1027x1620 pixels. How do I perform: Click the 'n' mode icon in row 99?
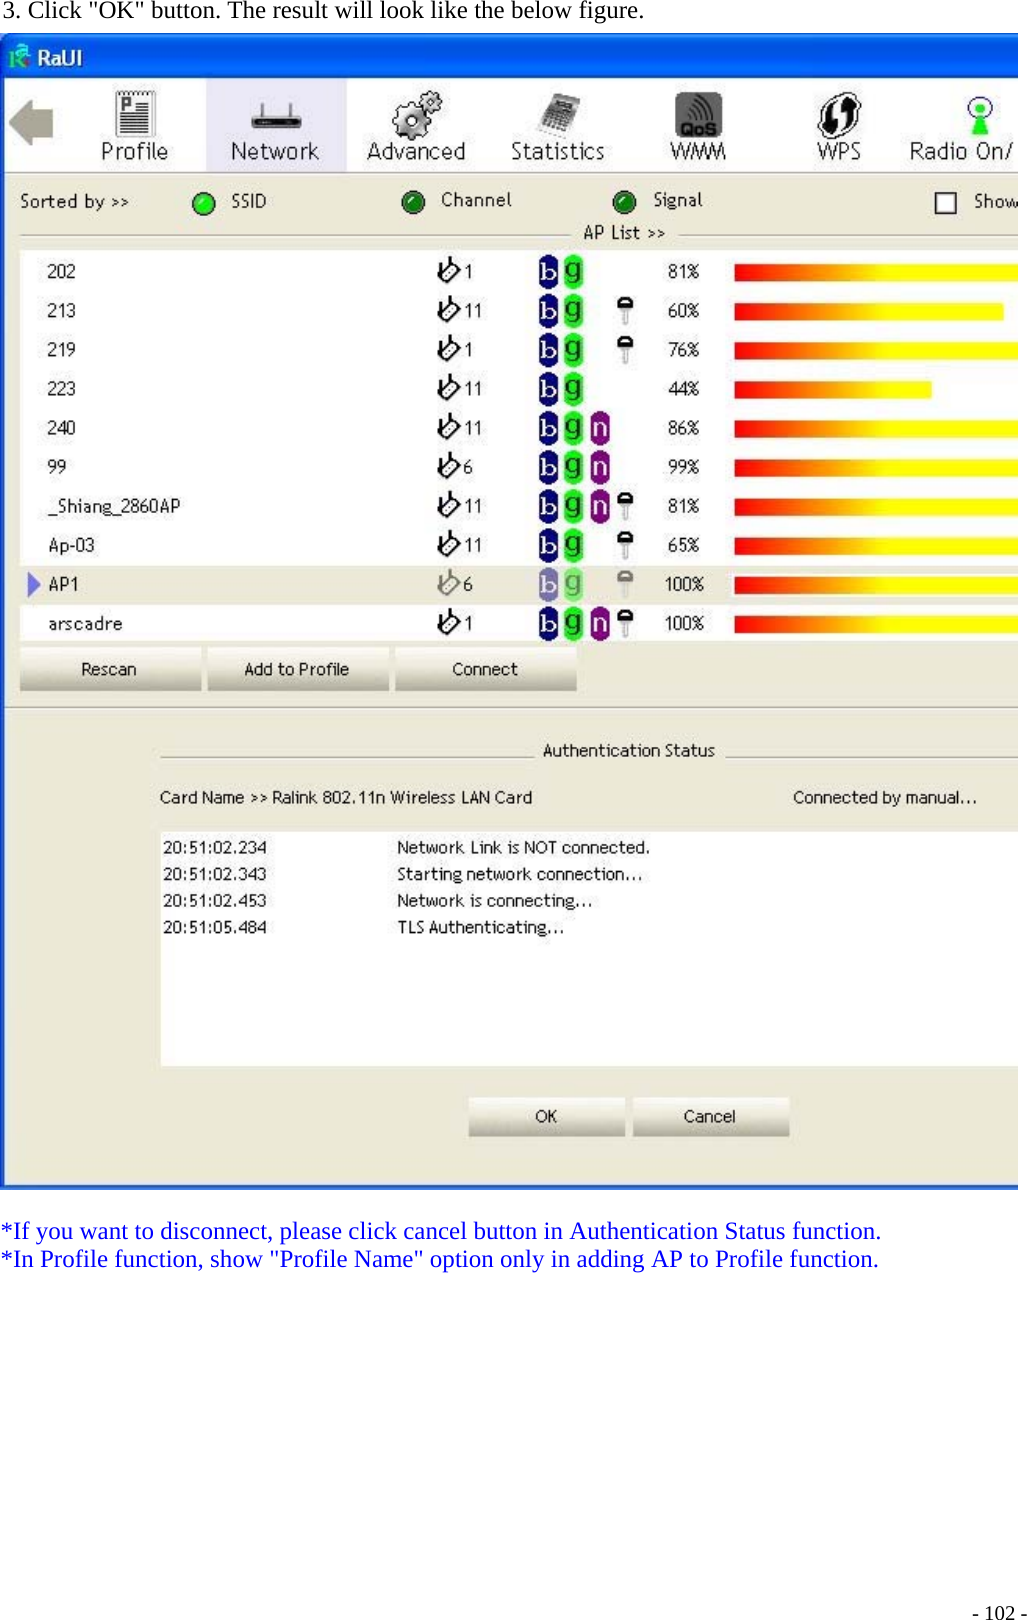pos(599,467)
